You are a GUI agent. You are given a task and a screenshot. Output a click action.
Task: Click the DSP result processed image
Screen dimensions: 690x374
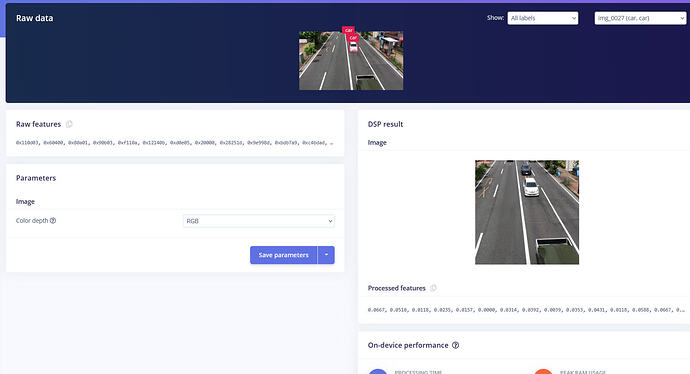tap(527, 212)
